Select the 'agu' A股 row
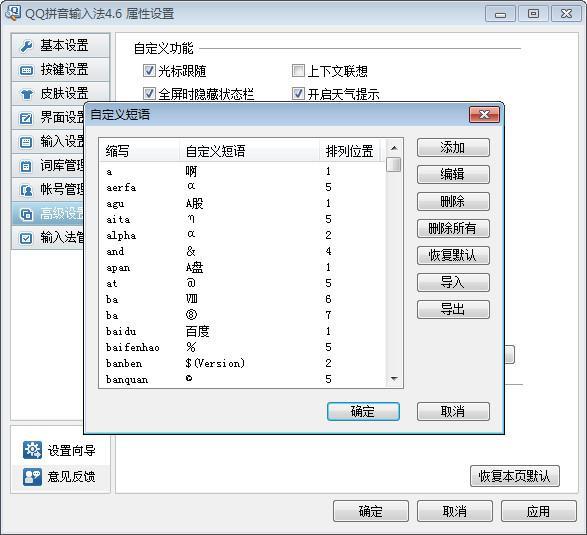Image resolution: width=587 pixels, height=535 pixels. click(x=243, y=203)
